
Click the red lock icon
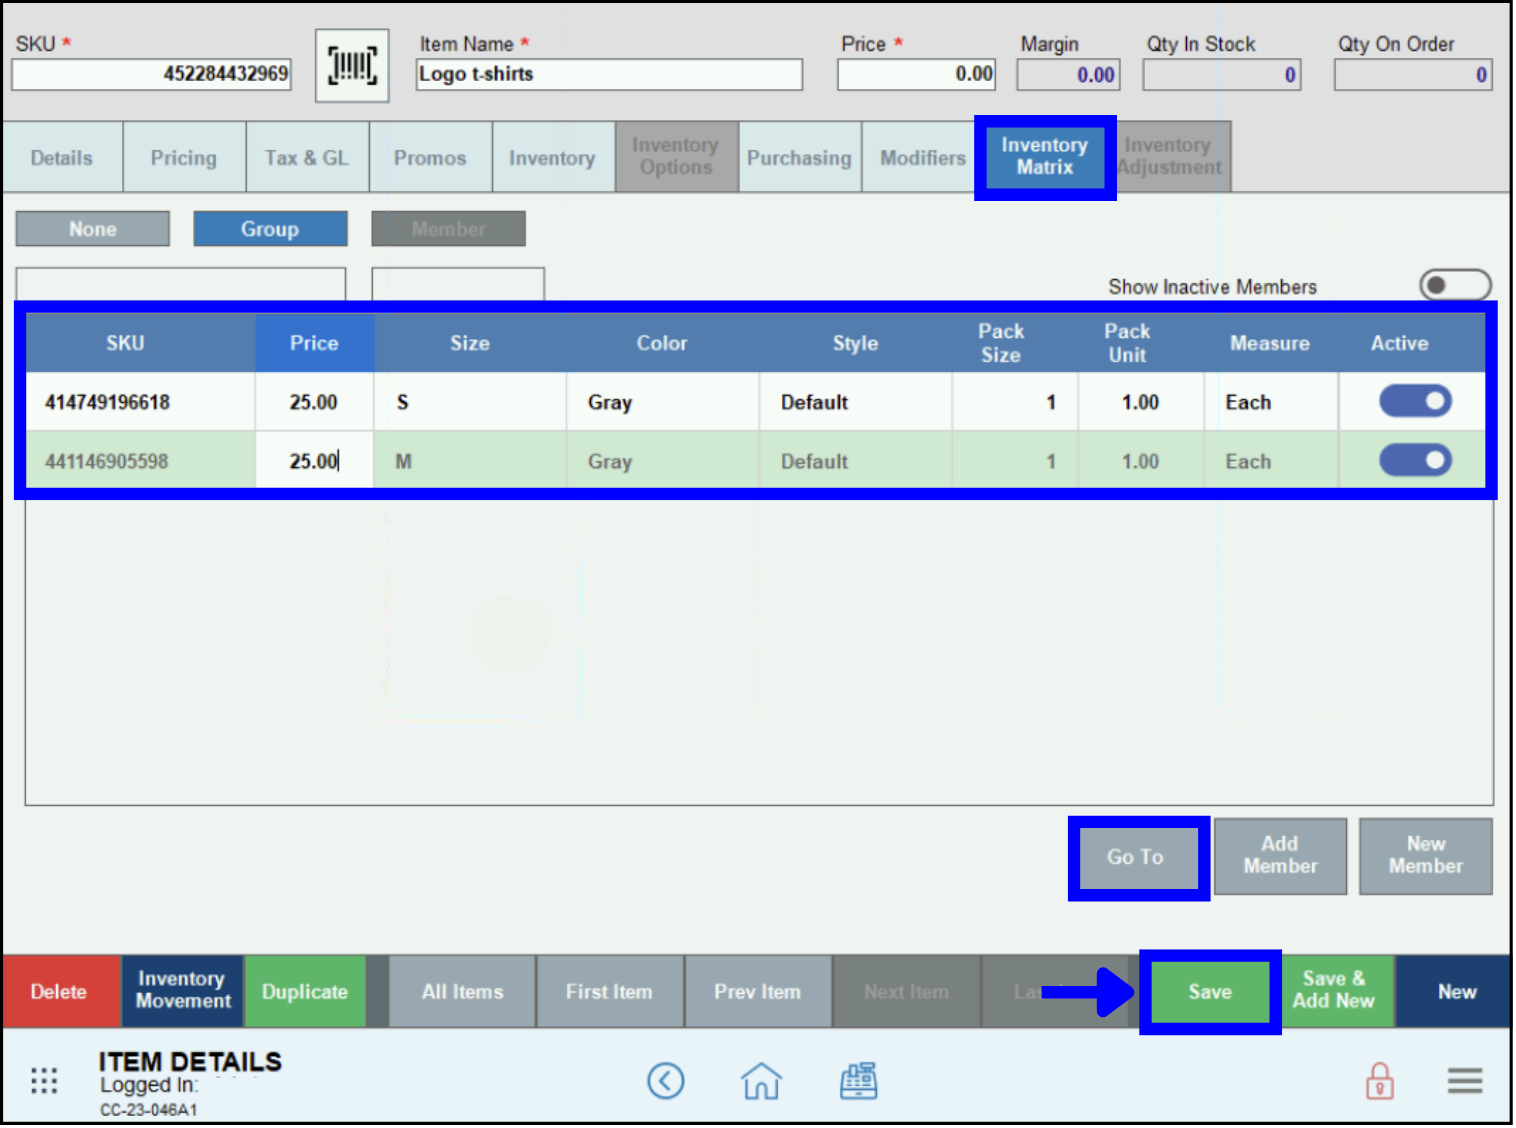click(x=1380, y=1081)
